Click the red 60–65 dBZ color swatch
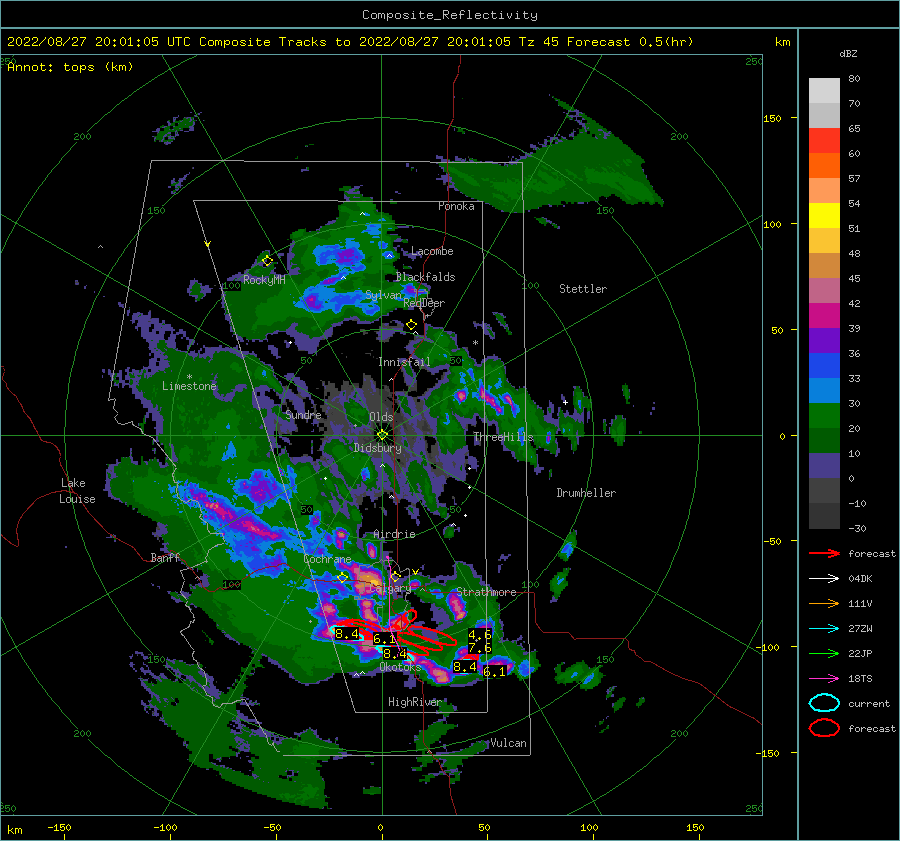 click(x=824, y=141)
